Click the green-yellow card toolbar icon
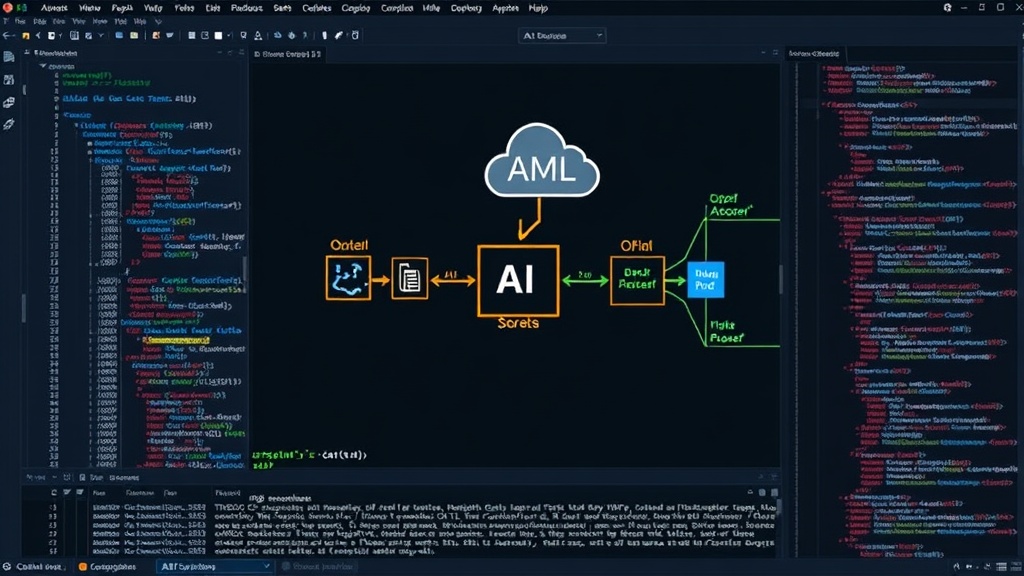Image resolution: width=1024 pixels, height=576 pixels. (x=134, y=35)
